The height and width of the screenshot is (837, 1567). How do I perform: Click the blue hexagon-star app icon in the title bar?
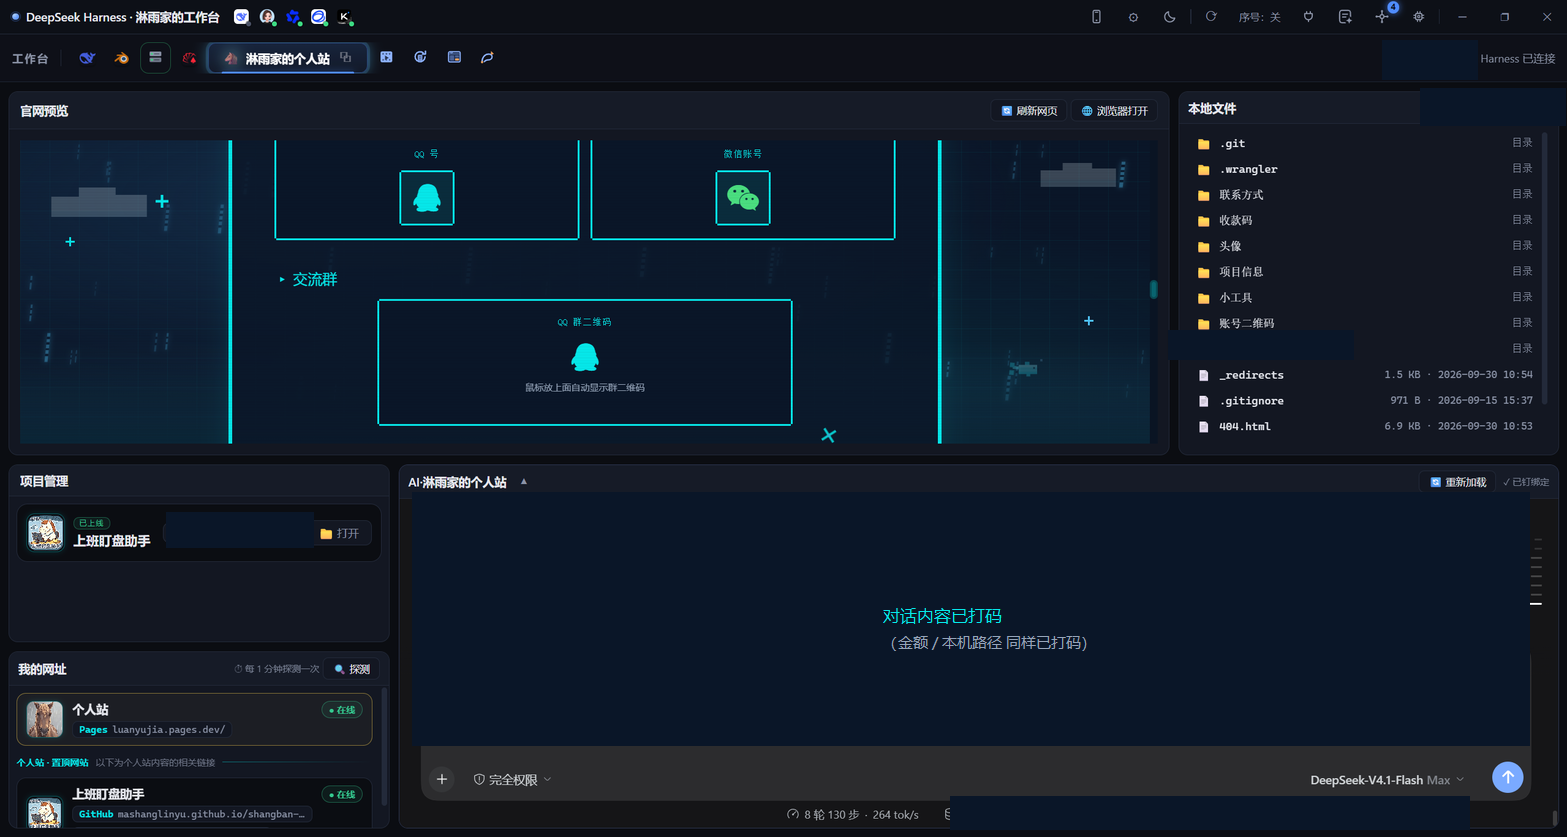point(293,17)
